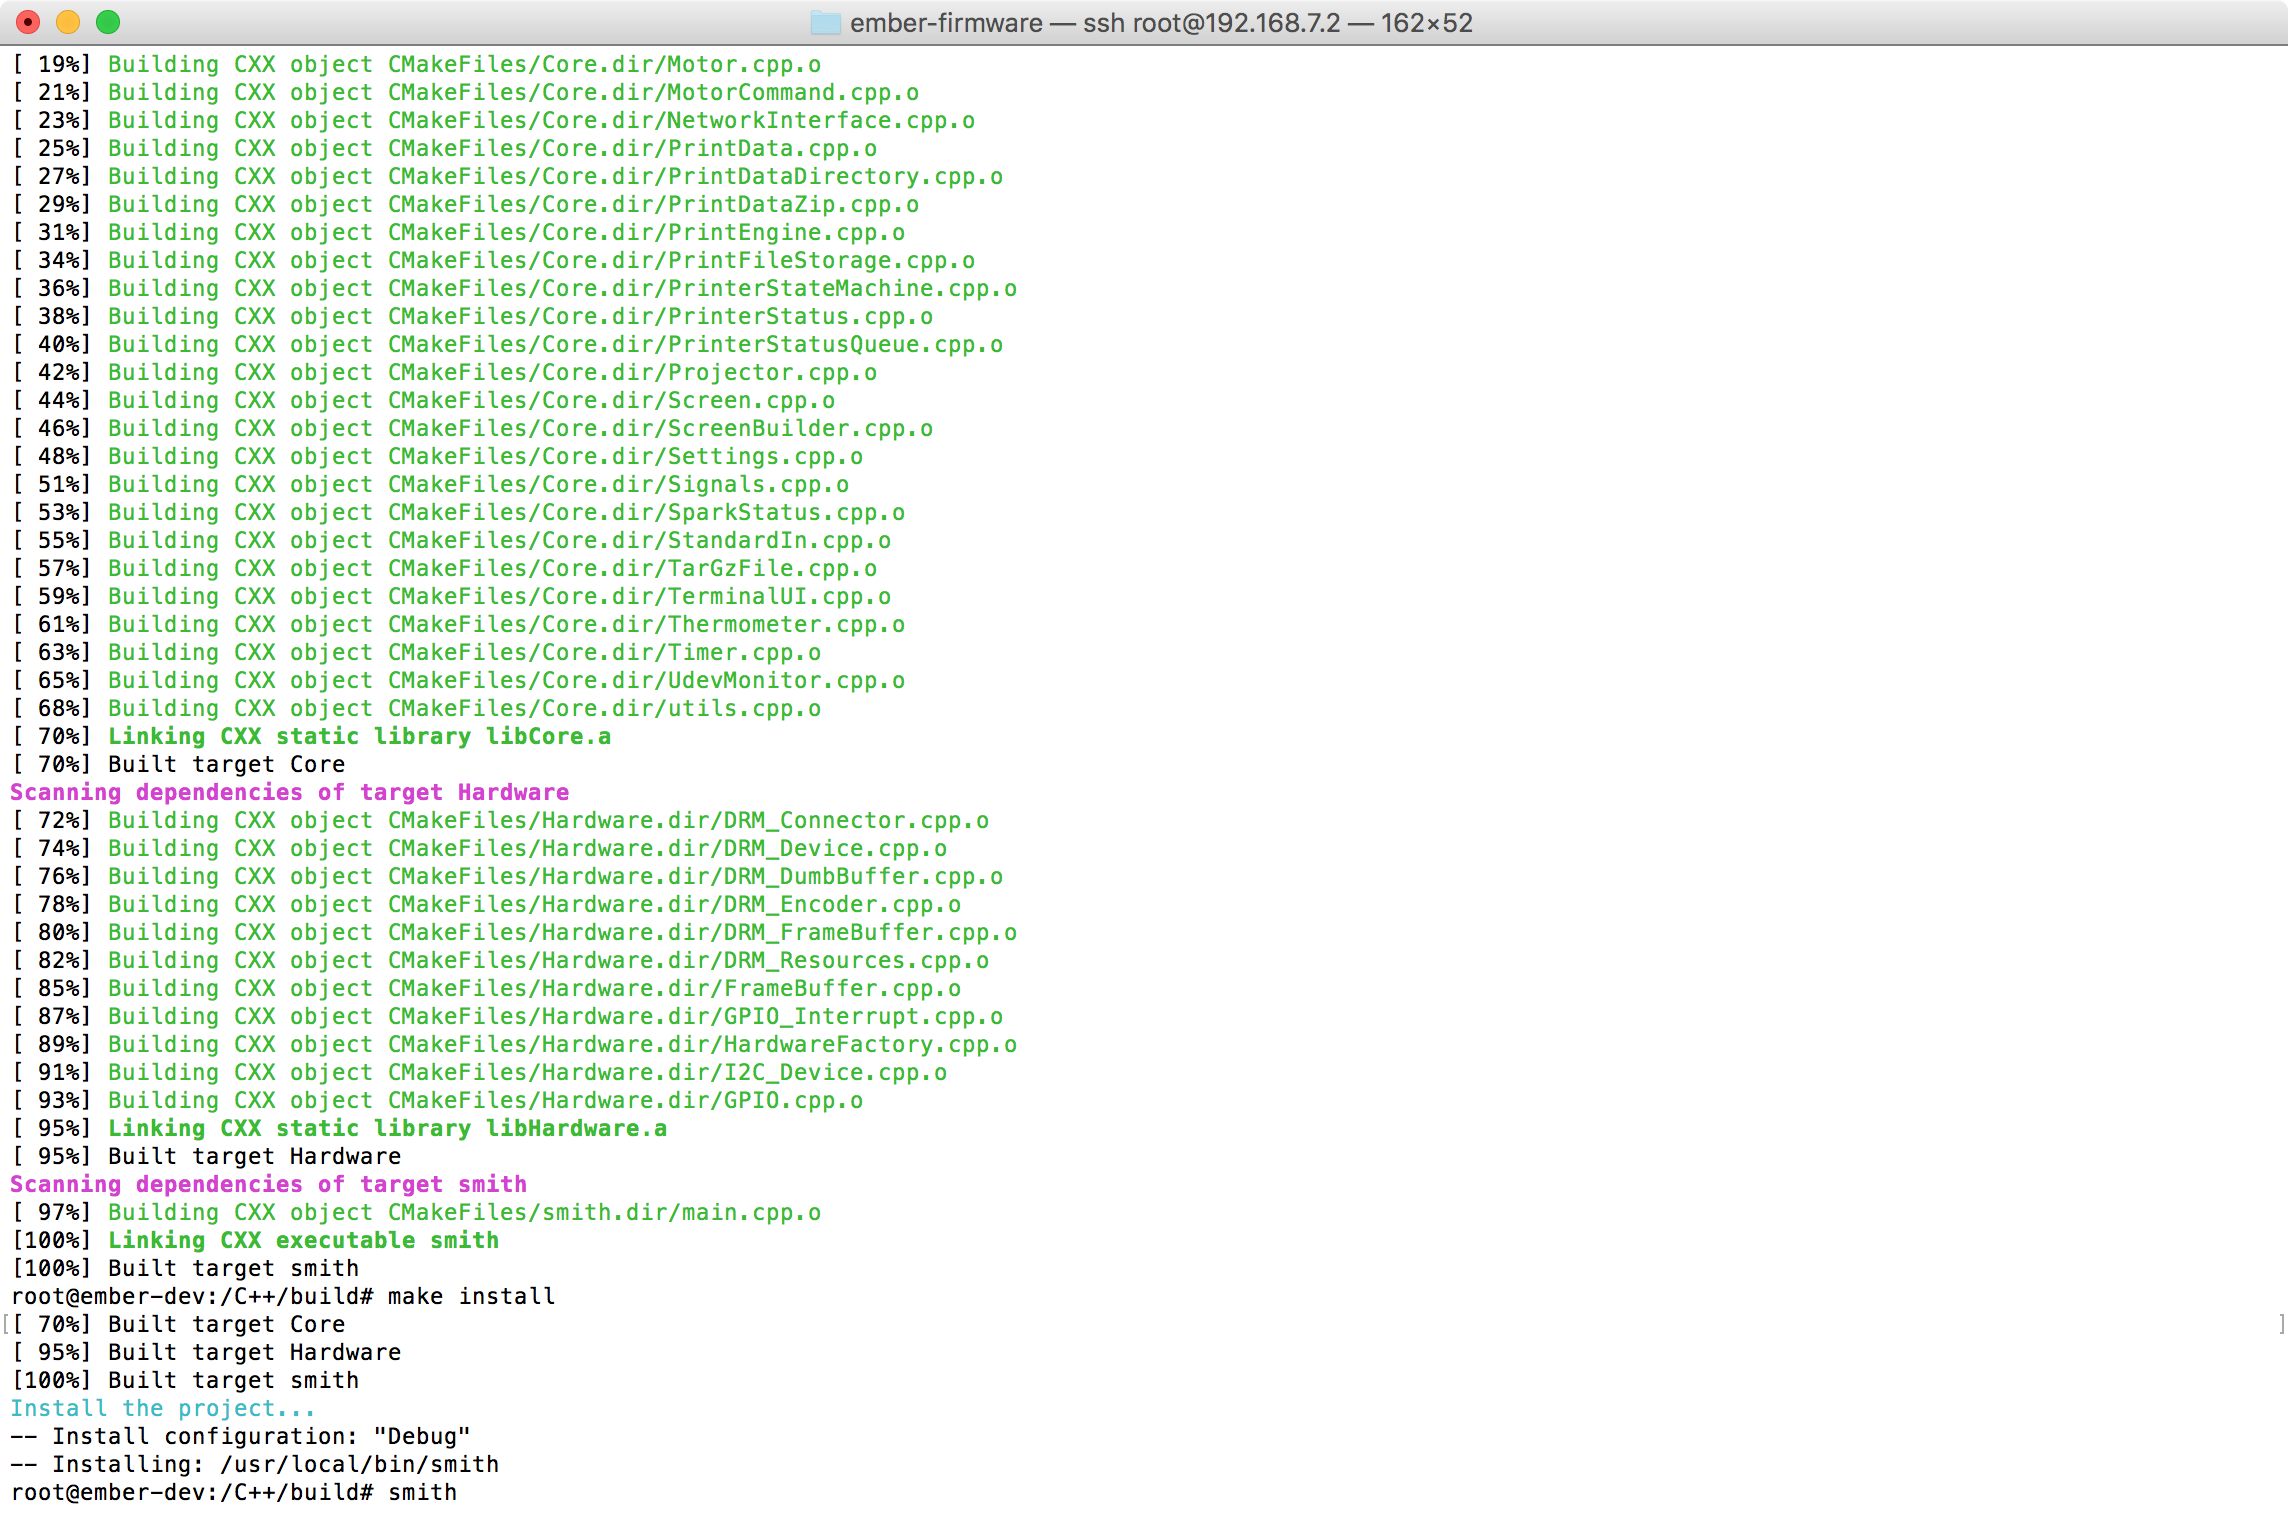This screenshot has width=2288, height=1516.
Task: Click the HardwareFactory.cpp.o build line
Action: click(x=514, y=1044)
